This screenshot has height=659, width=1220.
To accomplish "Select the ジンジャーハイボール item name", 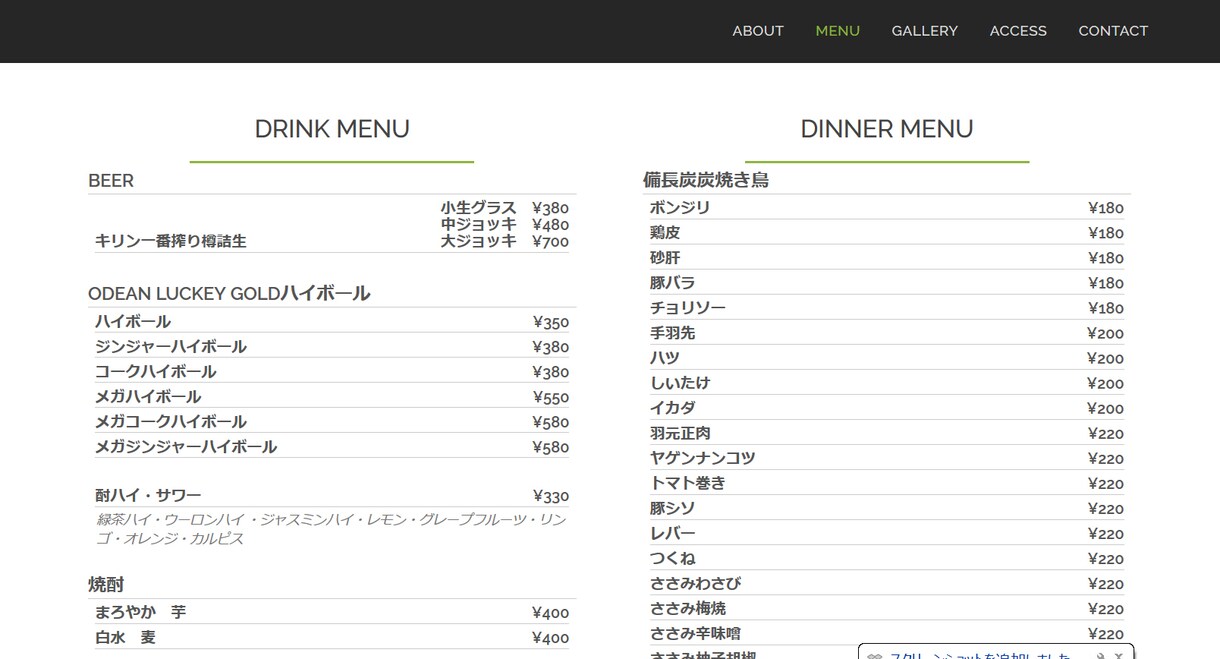I will pos(171,347).
